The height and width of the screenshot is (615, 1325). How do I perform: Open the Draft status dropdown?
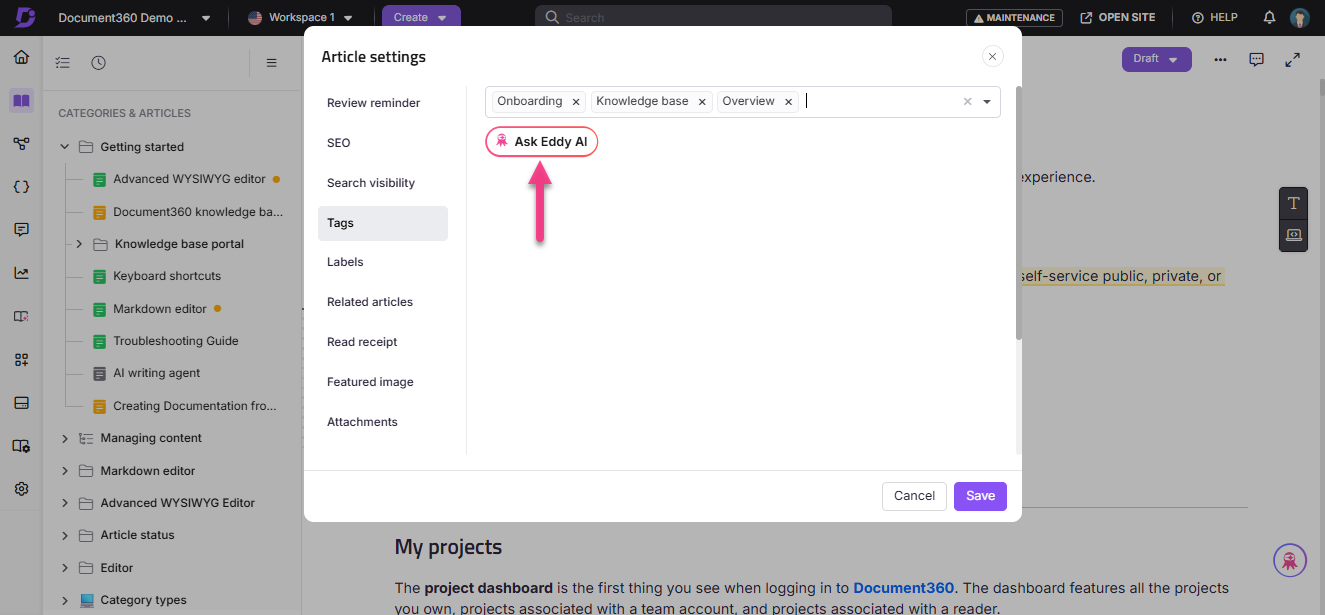click(1156, 59)
